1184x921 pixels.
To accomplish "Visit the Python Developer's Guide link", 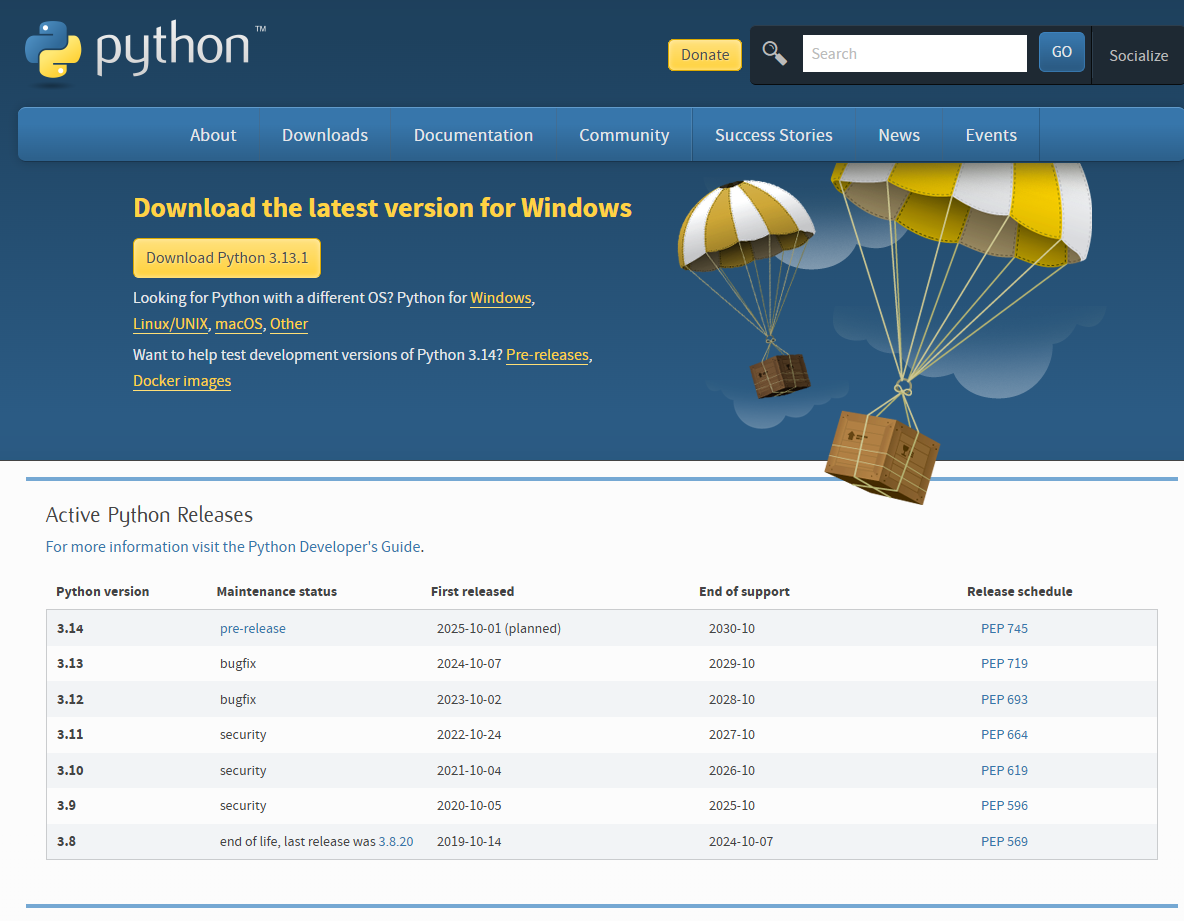I will pos(234,547).
